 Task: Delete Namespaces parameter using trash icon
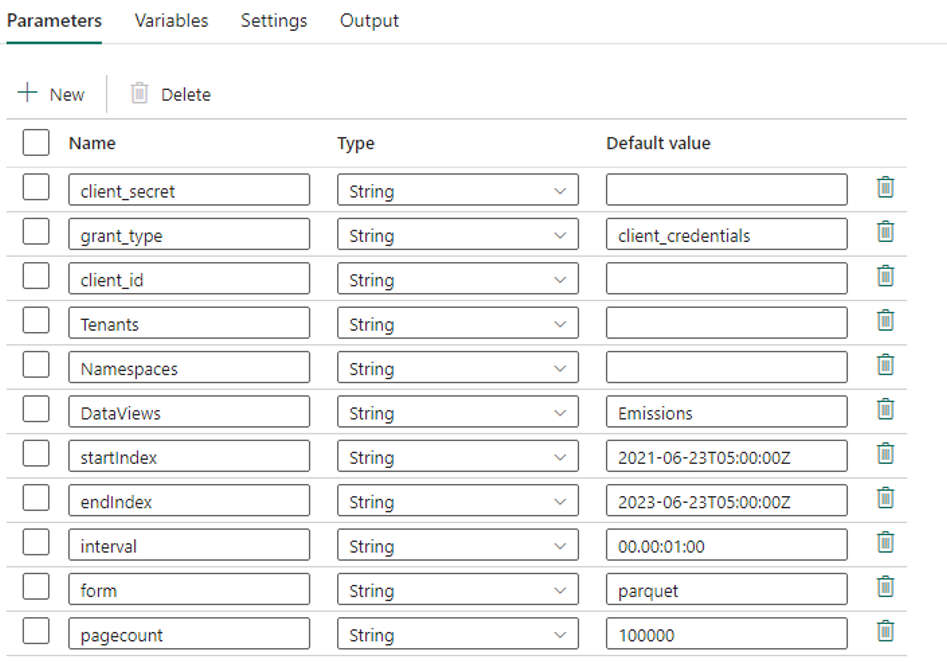click(x=885, y=365)
